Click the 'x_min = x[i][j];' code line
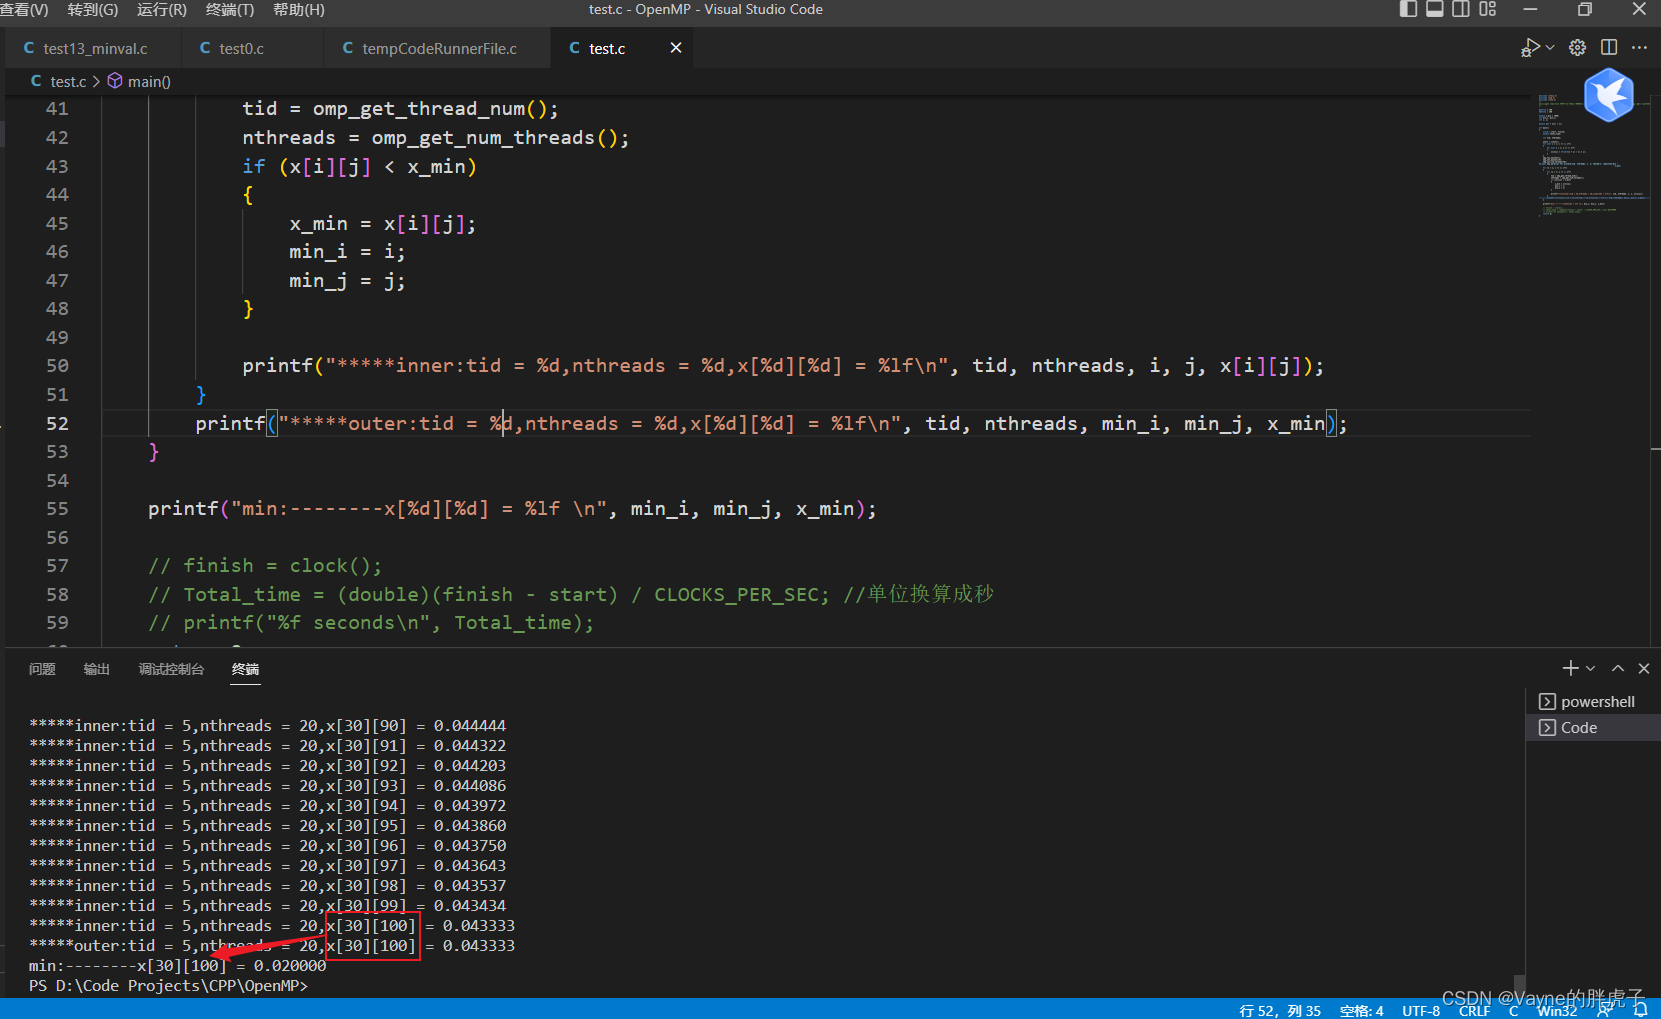 tap(383, 224)
